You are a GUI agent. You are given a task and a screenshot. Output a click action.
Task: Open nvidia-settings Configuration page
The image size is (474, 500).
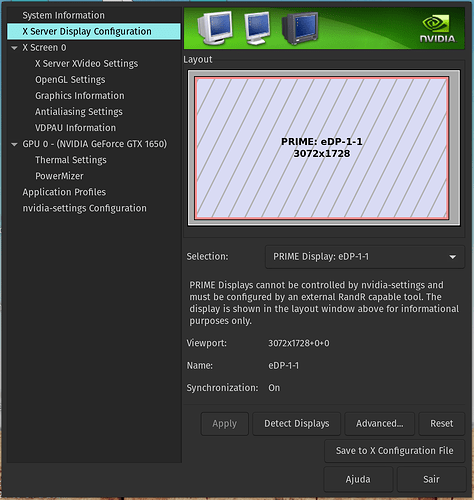pyautogui.click(x=84, y=208)
